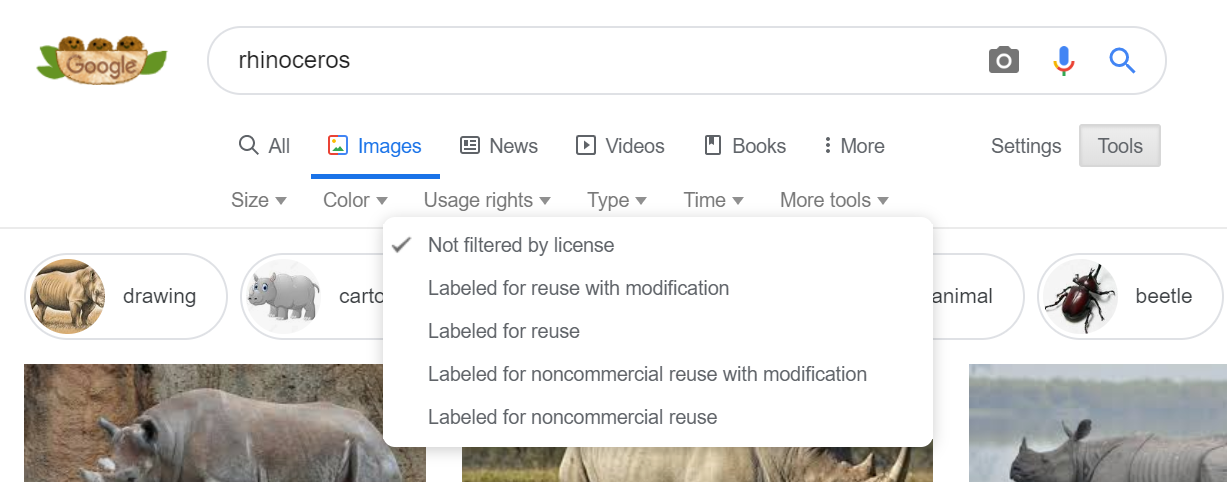This screenshot has width=1227, height=482.
Task: Toggle the Tools button
Action: click(1120, 146)
